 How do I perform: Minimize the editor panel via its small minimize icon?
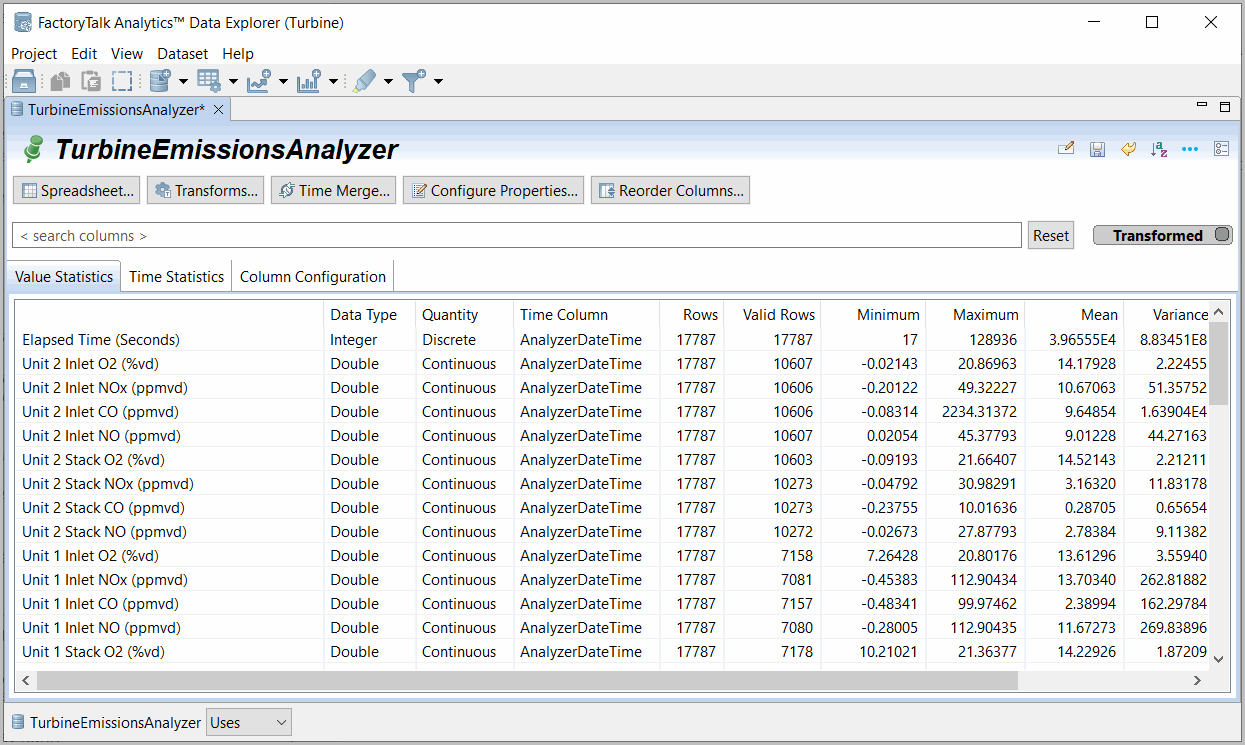point(1202,105)
